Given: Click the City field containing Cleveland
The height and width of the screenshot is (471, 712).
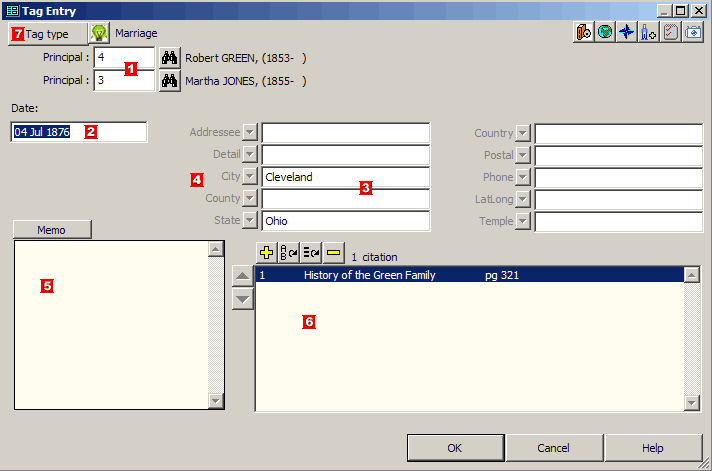Looking at the screenshot, I should point(346,177).
